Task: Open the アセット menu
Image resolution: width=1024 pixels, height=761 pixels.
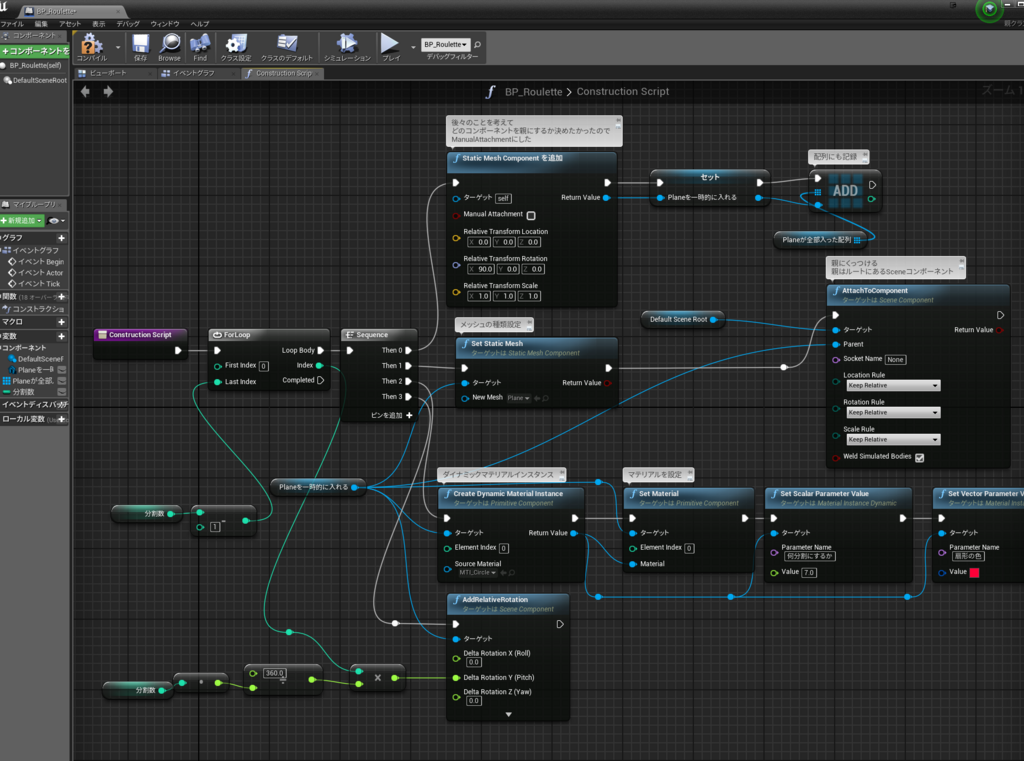Action: coord(70,24)
